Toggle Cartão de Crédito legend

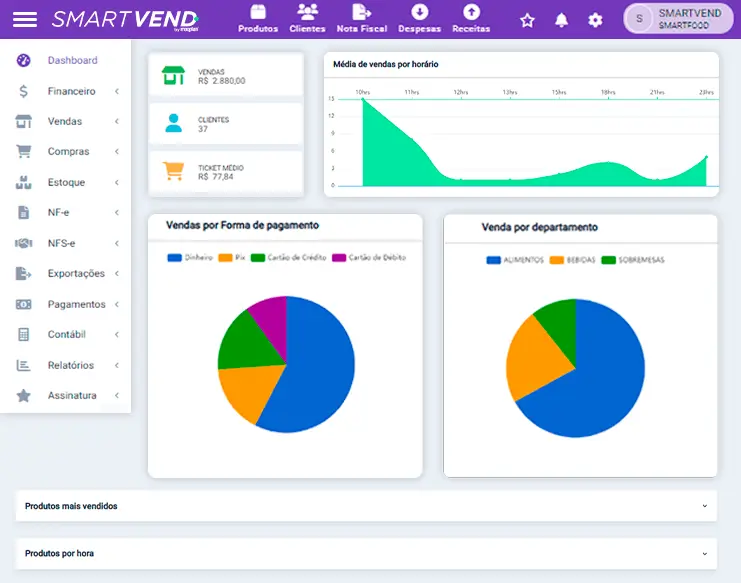289,257
